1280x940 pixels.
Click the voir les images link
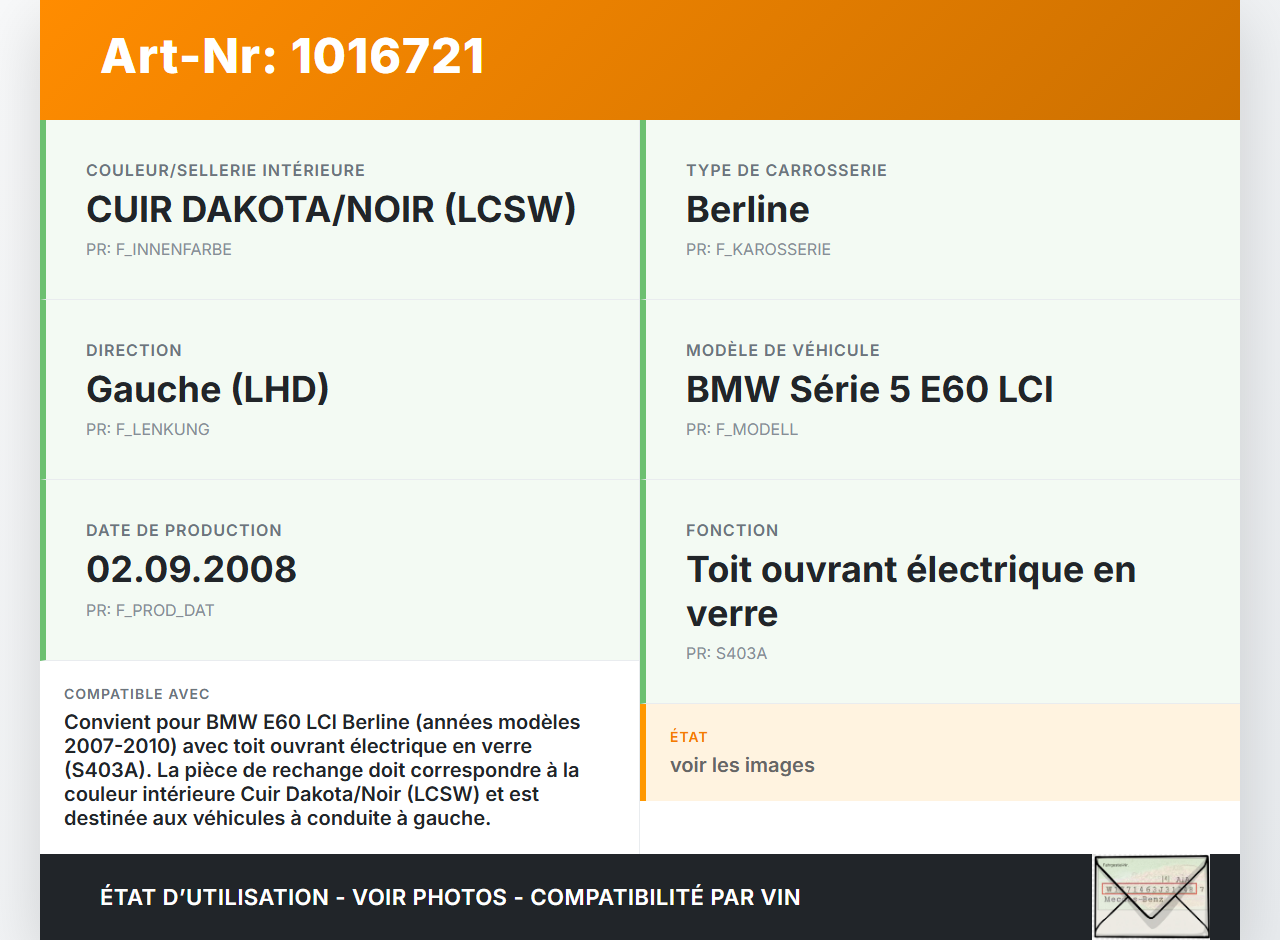[742, 765]
